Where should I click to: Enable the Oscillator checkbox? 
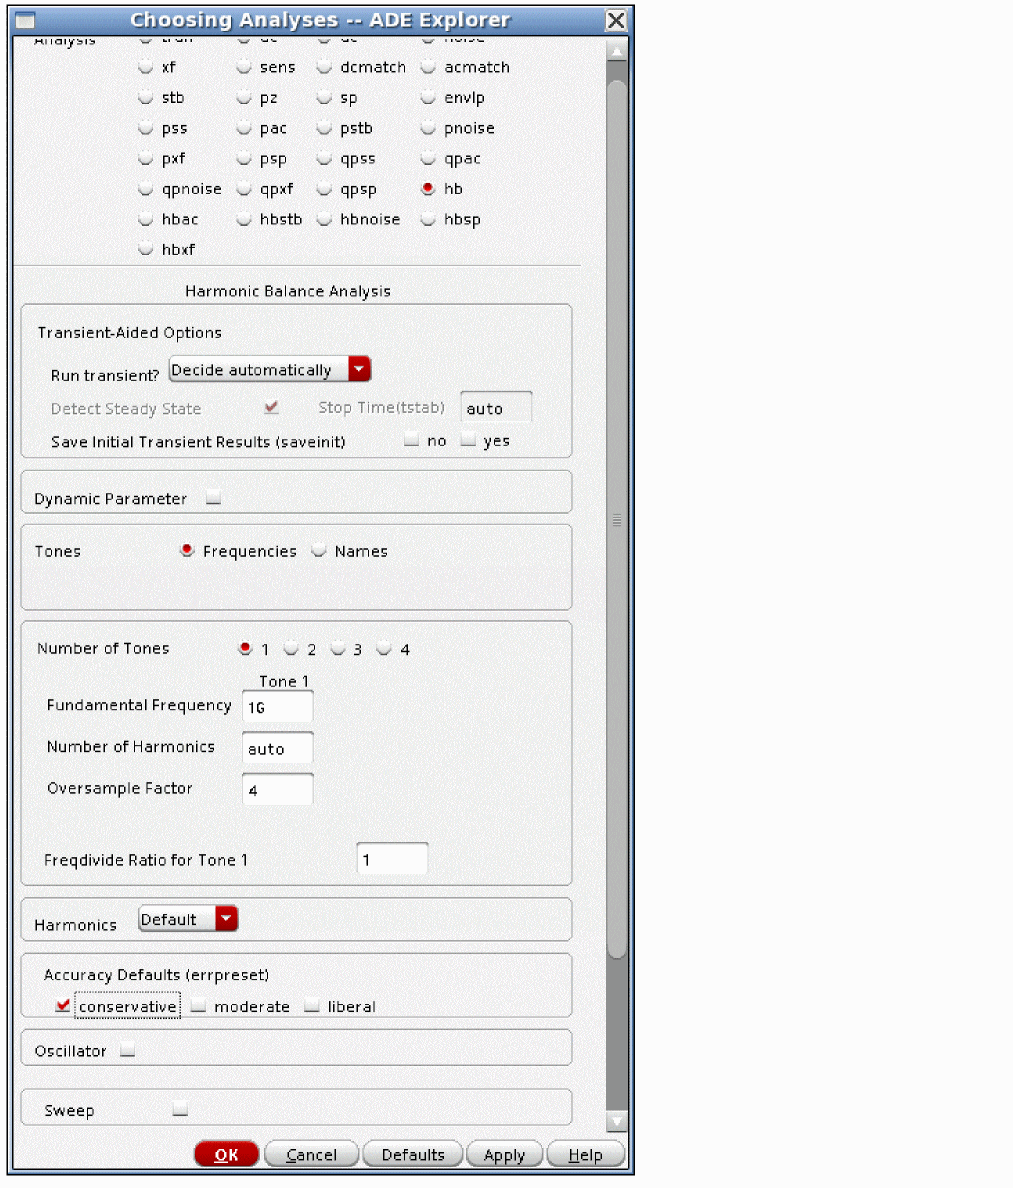127,1051
